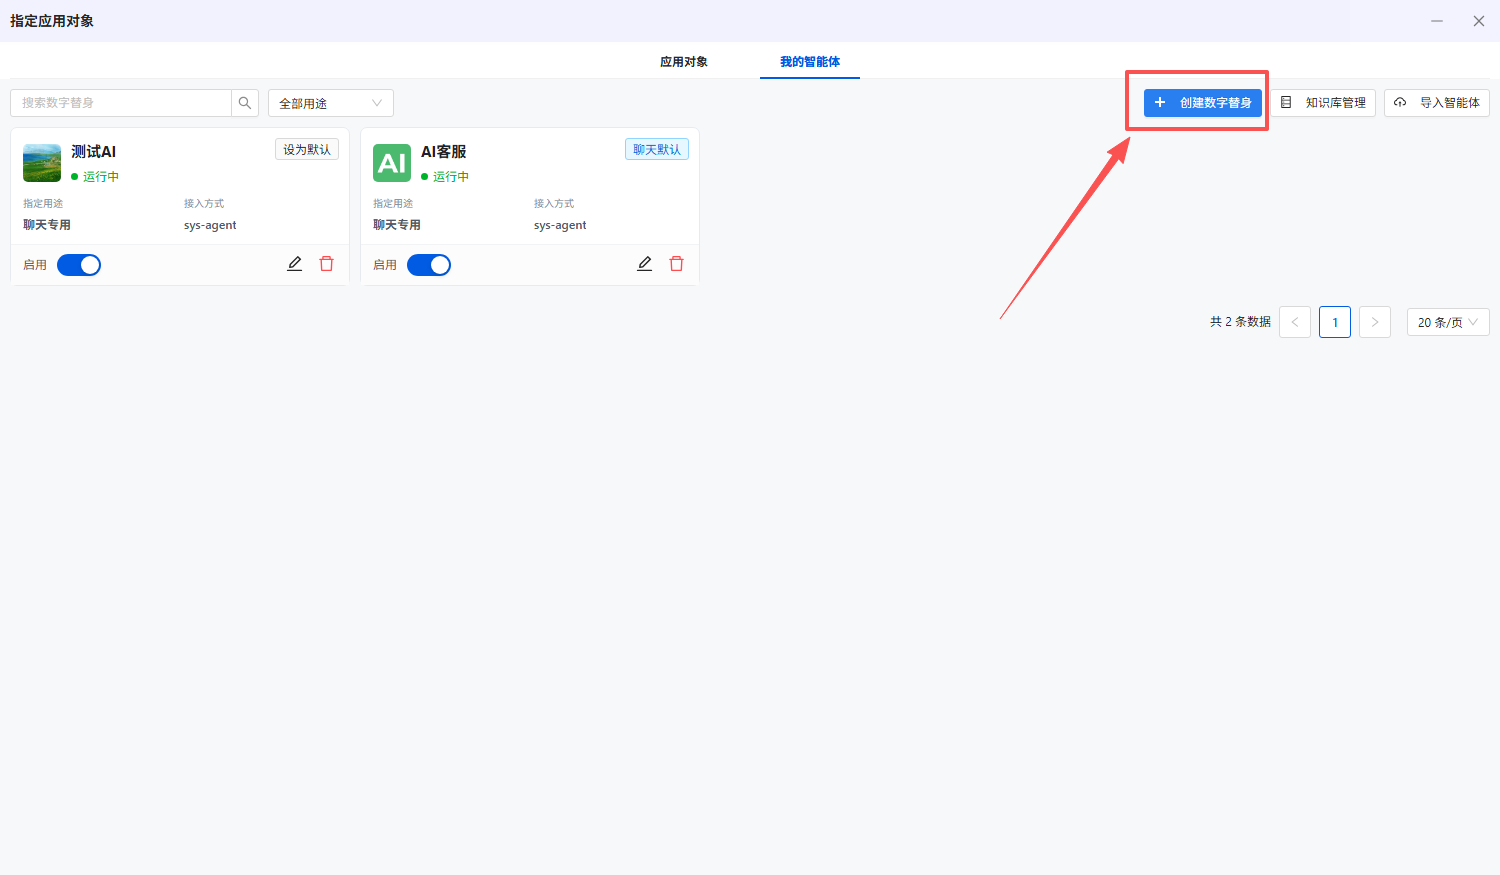Edit the 测试AI agent with pencil icon

pos(295,264)
